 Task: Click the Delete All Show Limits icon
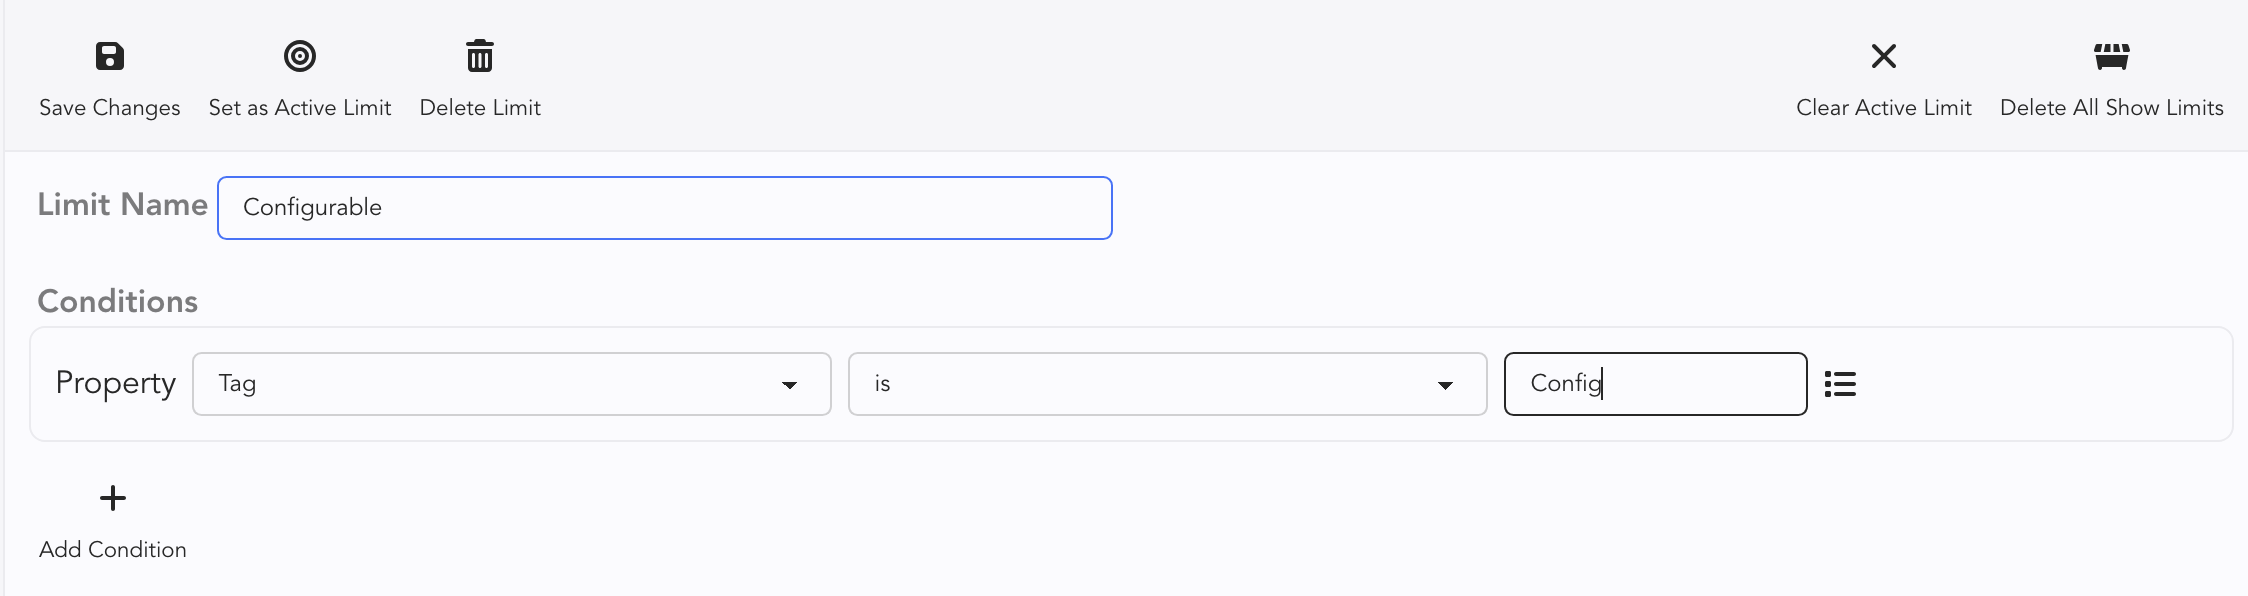point(2111,56)
